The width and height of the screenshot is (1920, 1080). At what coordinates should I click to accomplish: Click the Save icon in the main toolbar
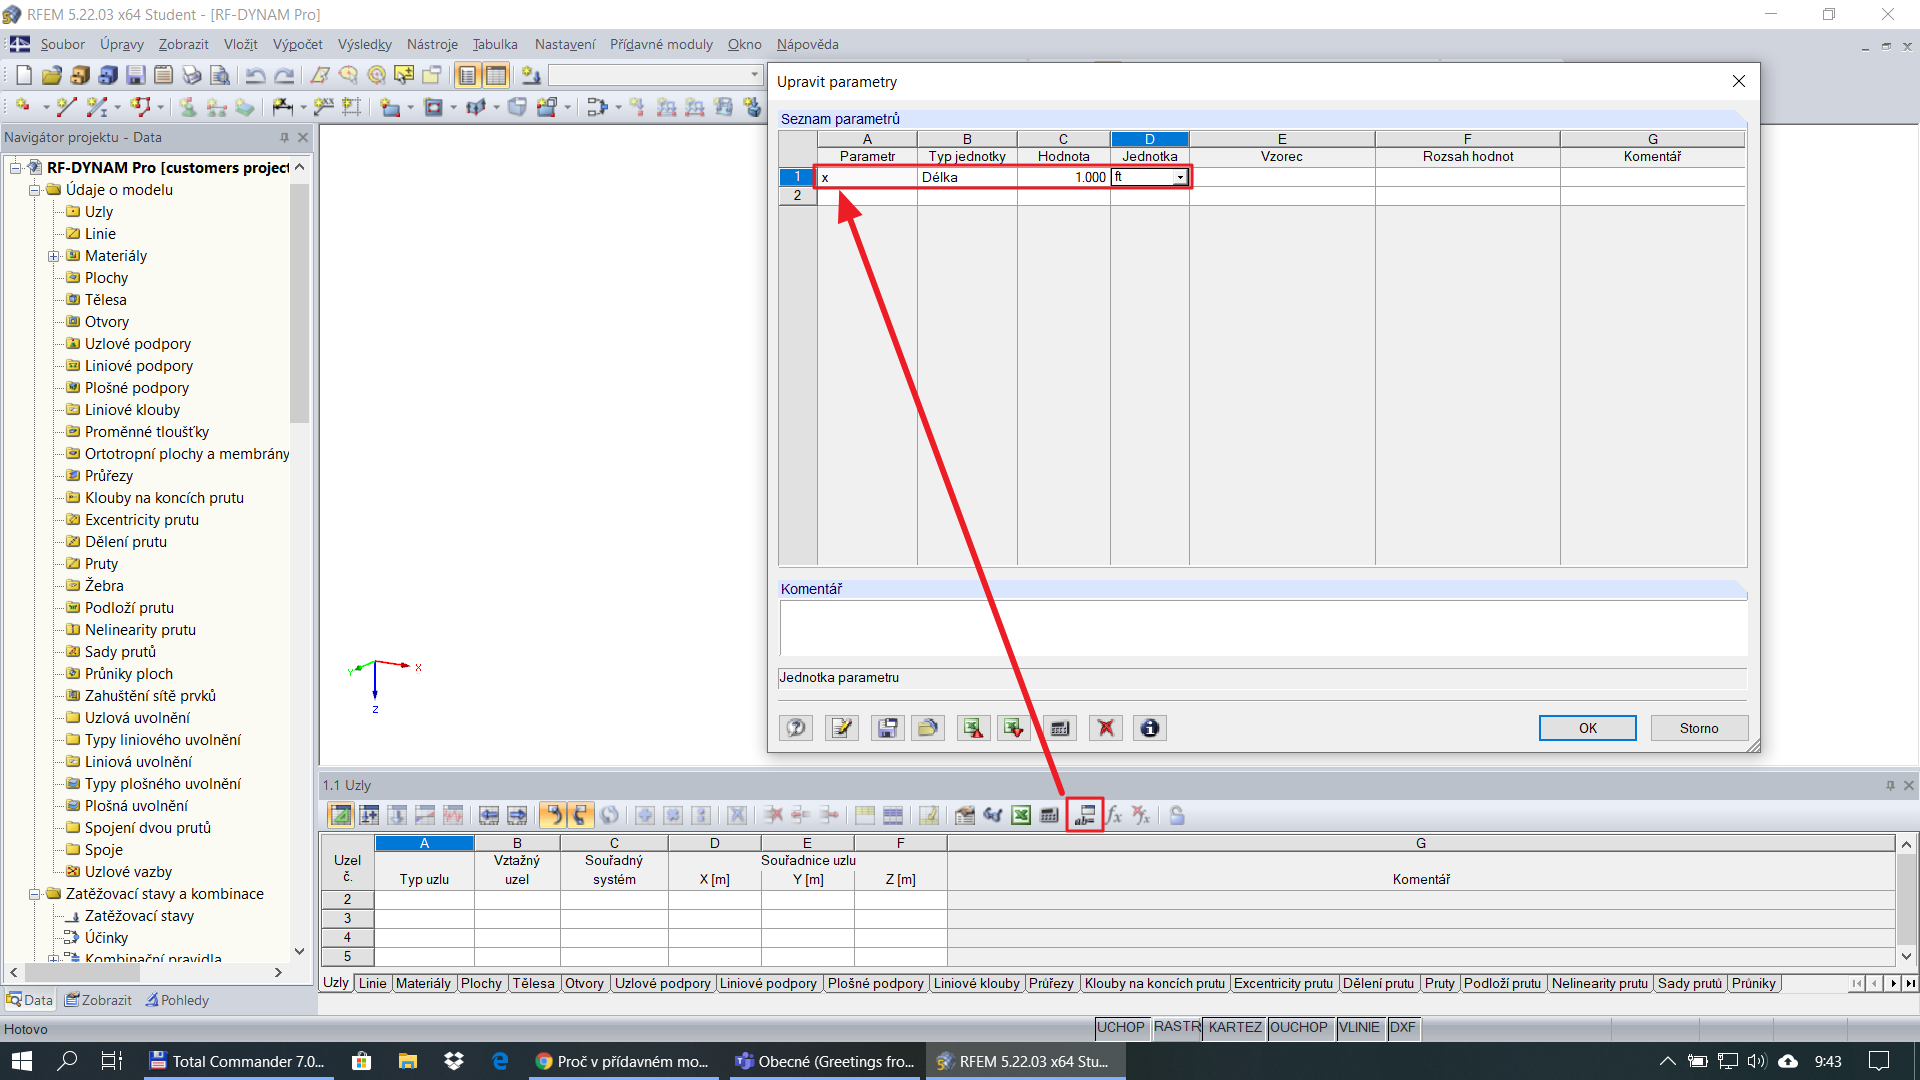pos(136,75)
